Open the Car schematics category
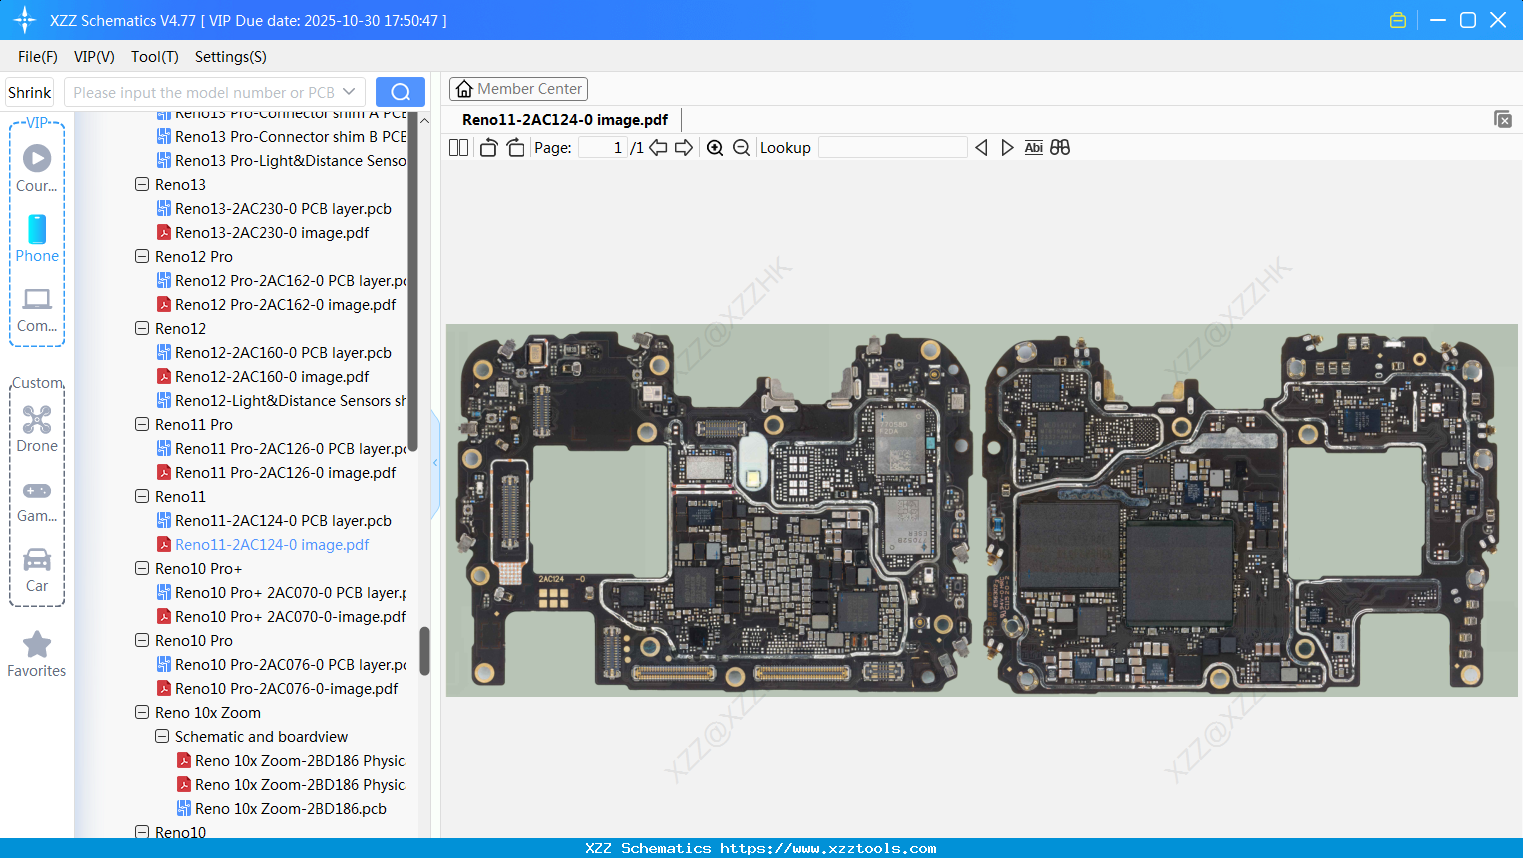 point(36,570)
